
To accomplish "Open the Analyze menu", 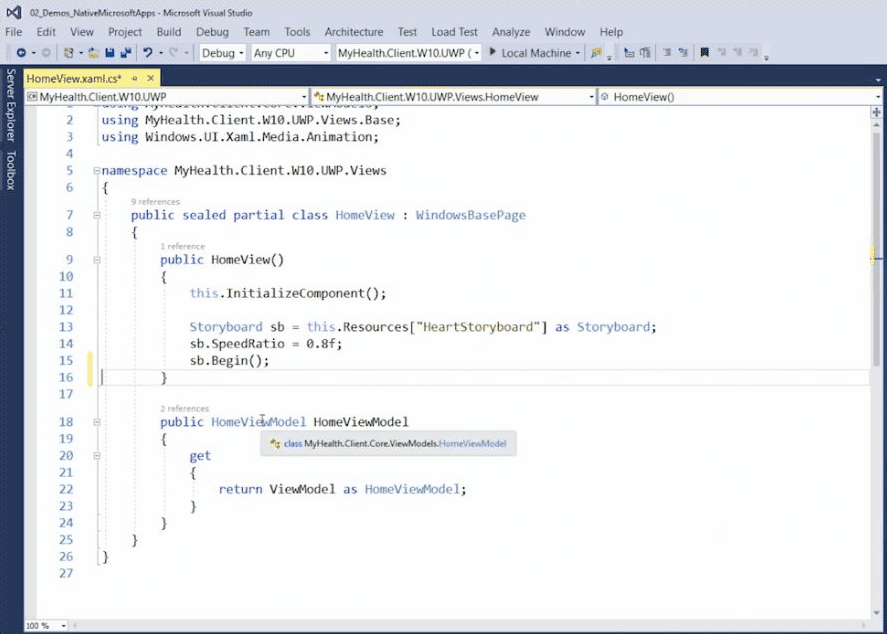I will [510, 32].
